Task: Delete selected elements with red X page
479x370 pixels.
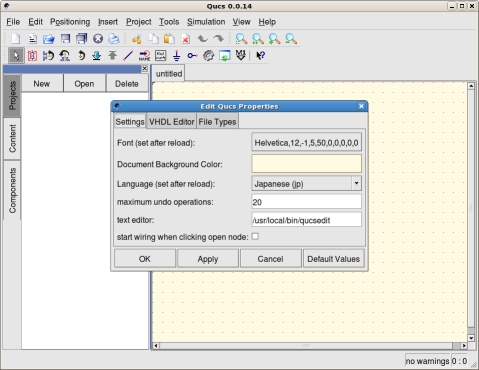Action: [186, 39]
